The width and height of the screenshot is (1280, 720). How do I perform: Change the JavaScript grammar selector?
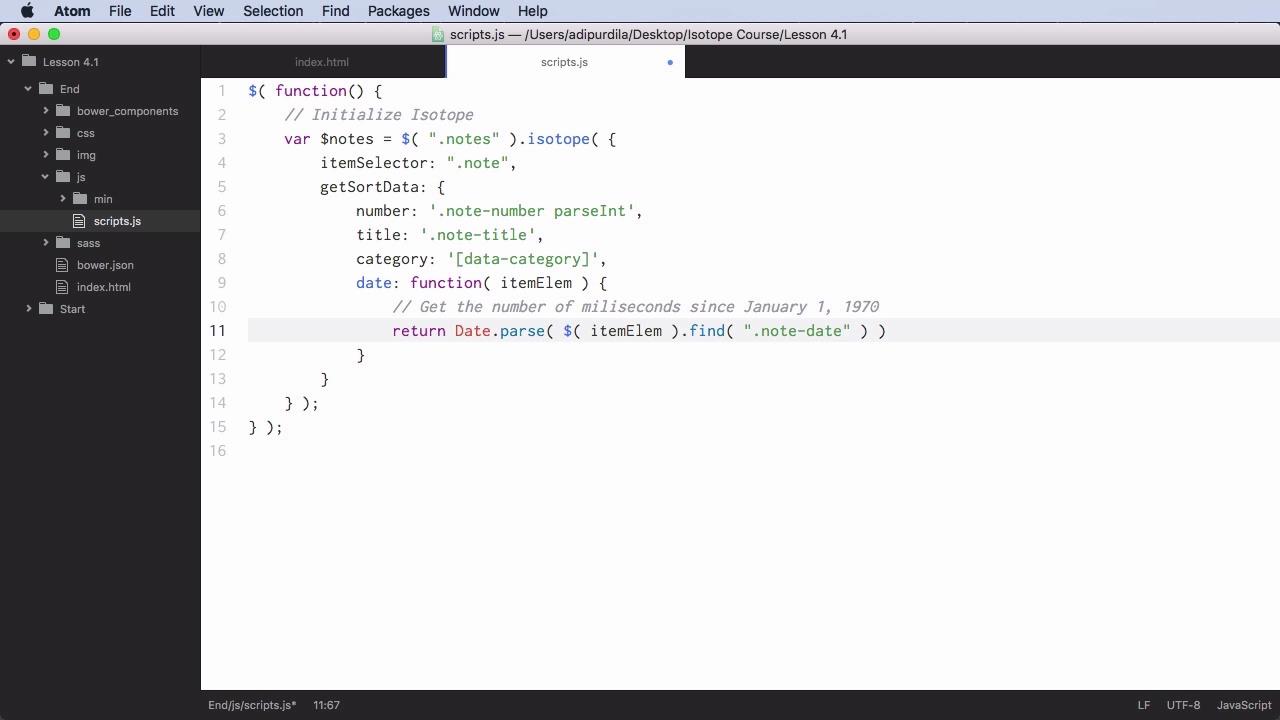point(1244,705)
